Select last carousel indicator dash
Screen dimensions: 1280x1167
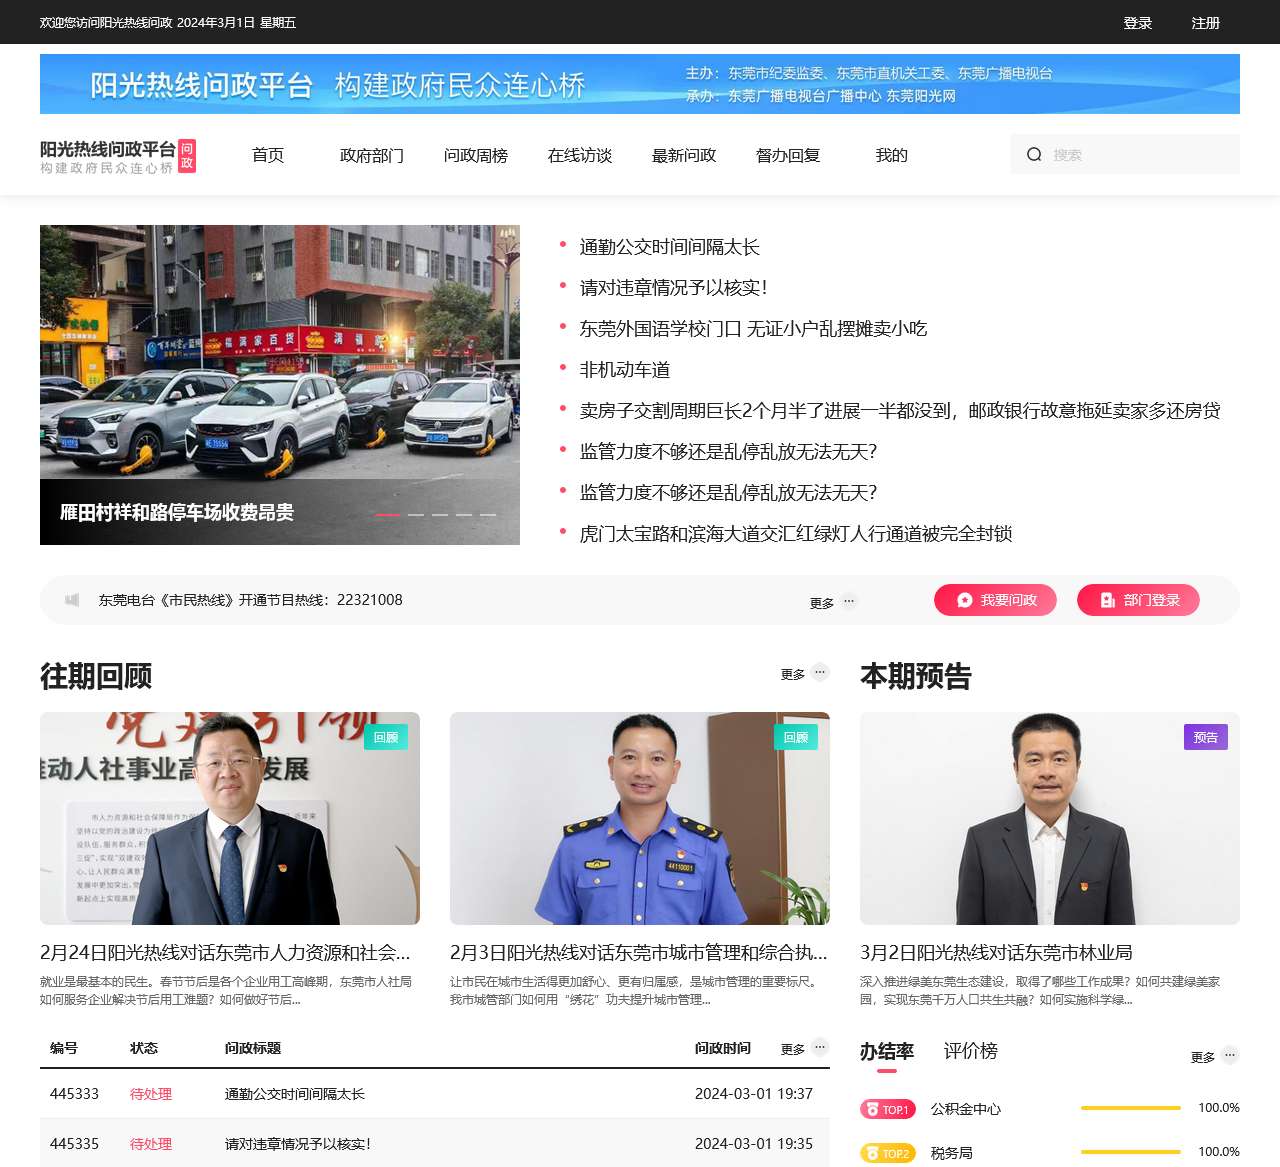pyautogui.click(x=488, y=514)
